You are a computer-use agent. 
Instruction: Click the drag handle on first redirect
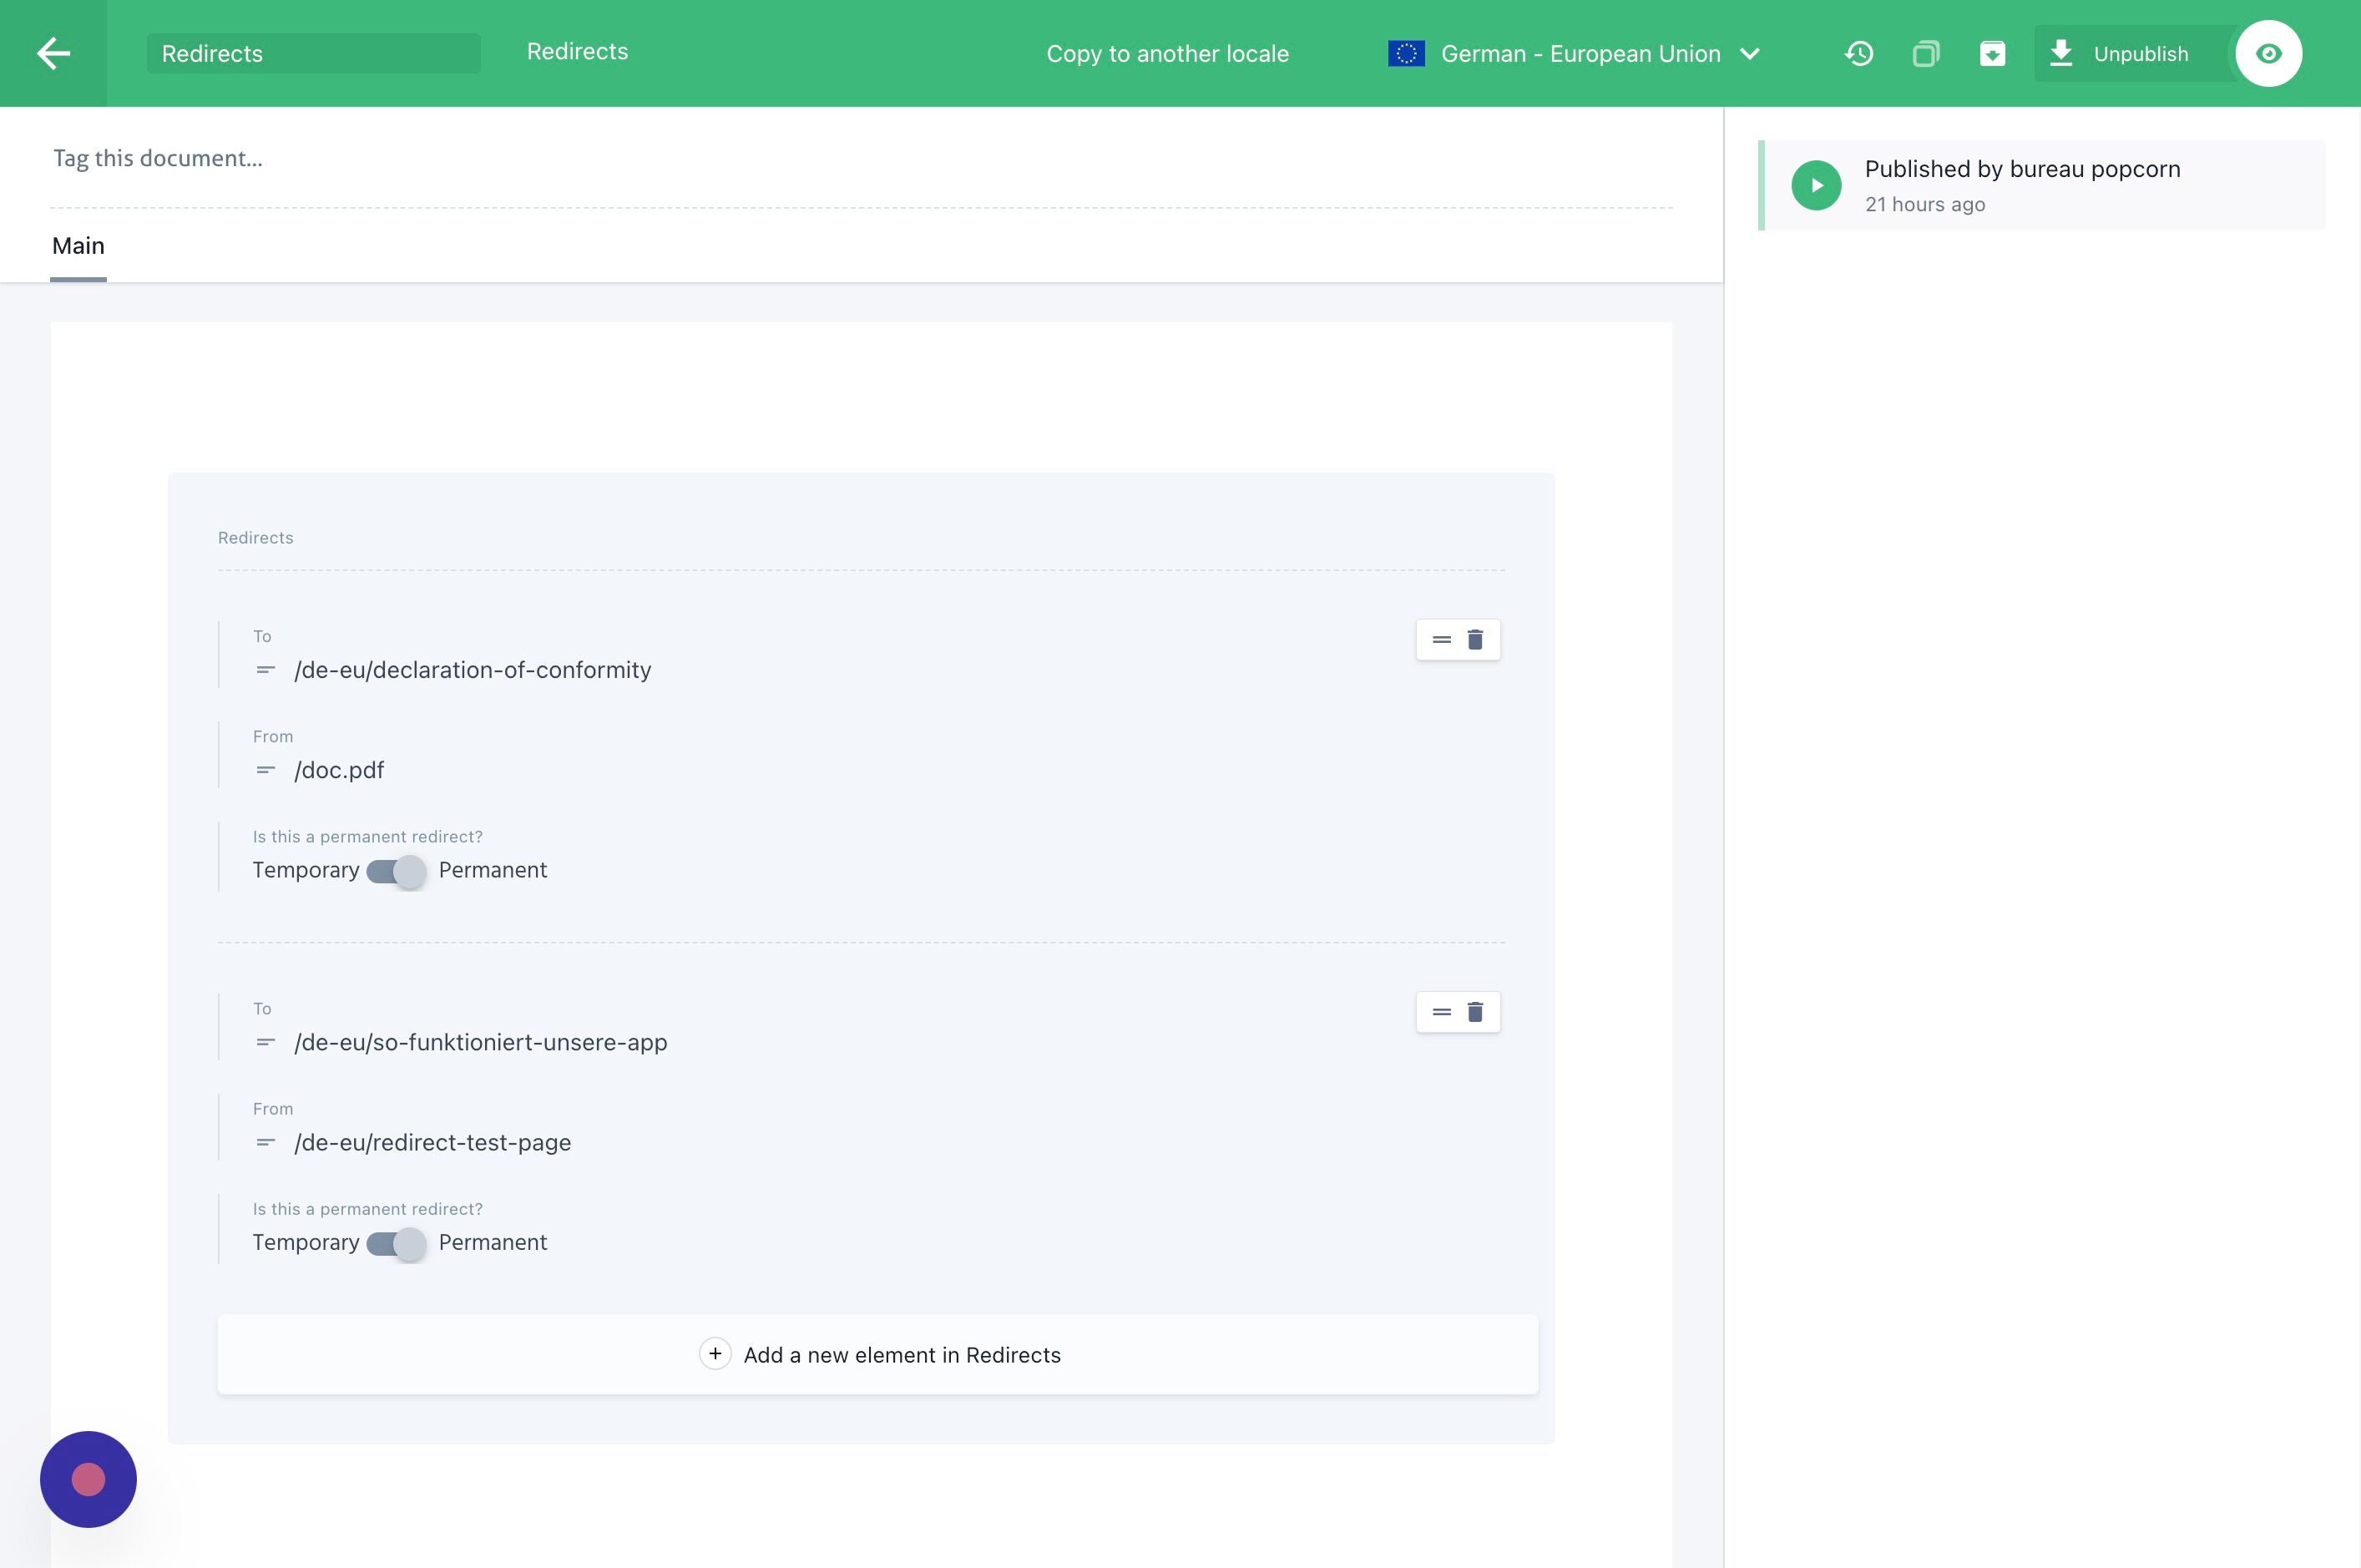coord(1441,640)
